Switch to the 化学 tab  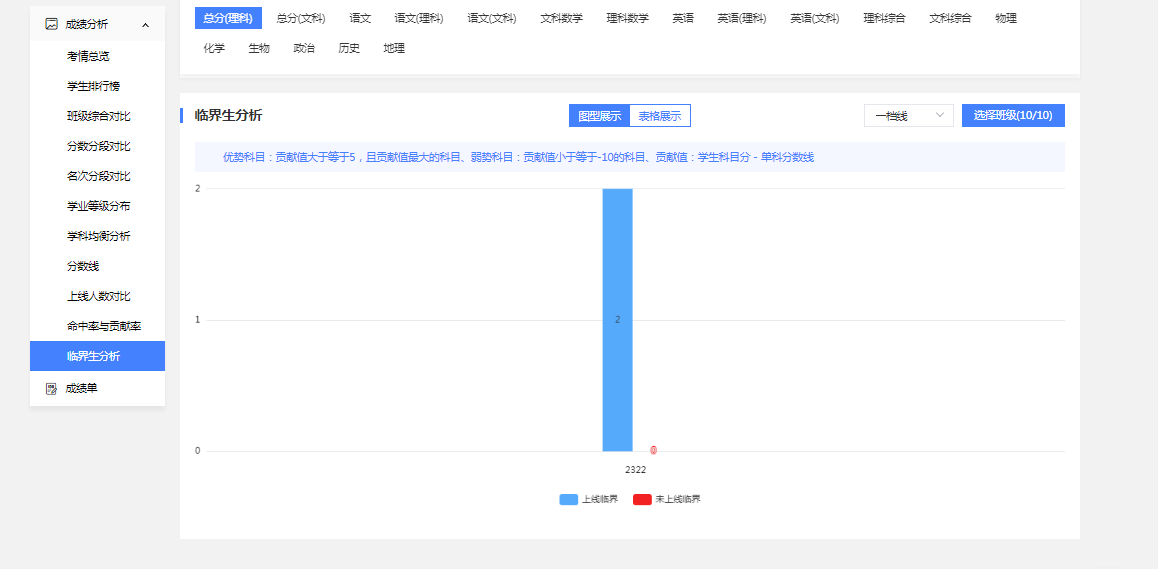[214, 48]
